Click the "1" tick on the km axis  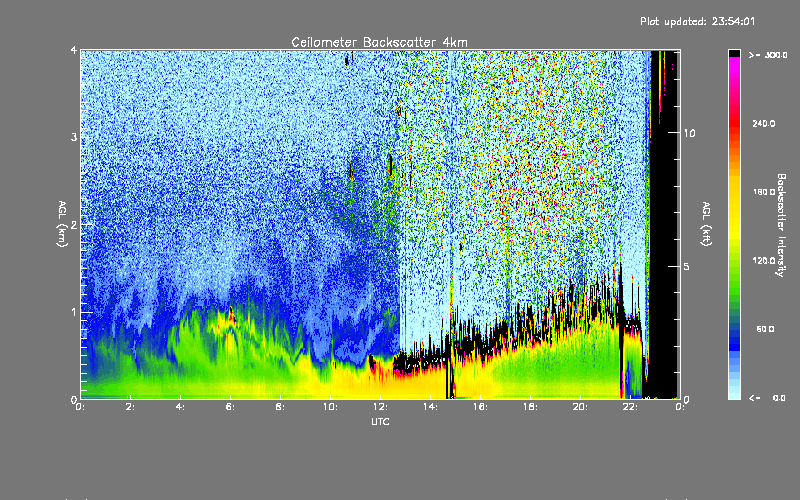pyautogui.click(x=74, y=312)
